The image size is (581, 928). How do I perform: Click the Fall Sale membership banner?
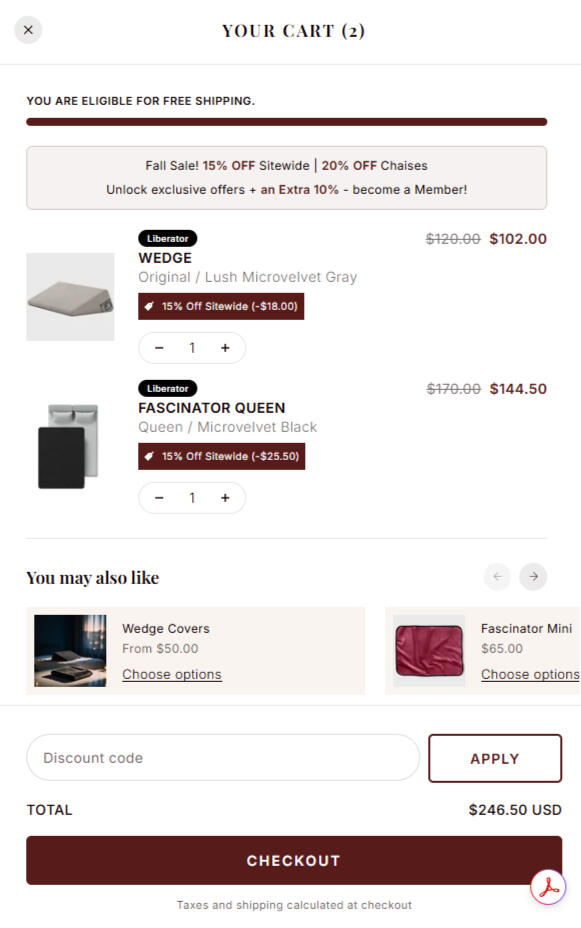pos(286,178)
